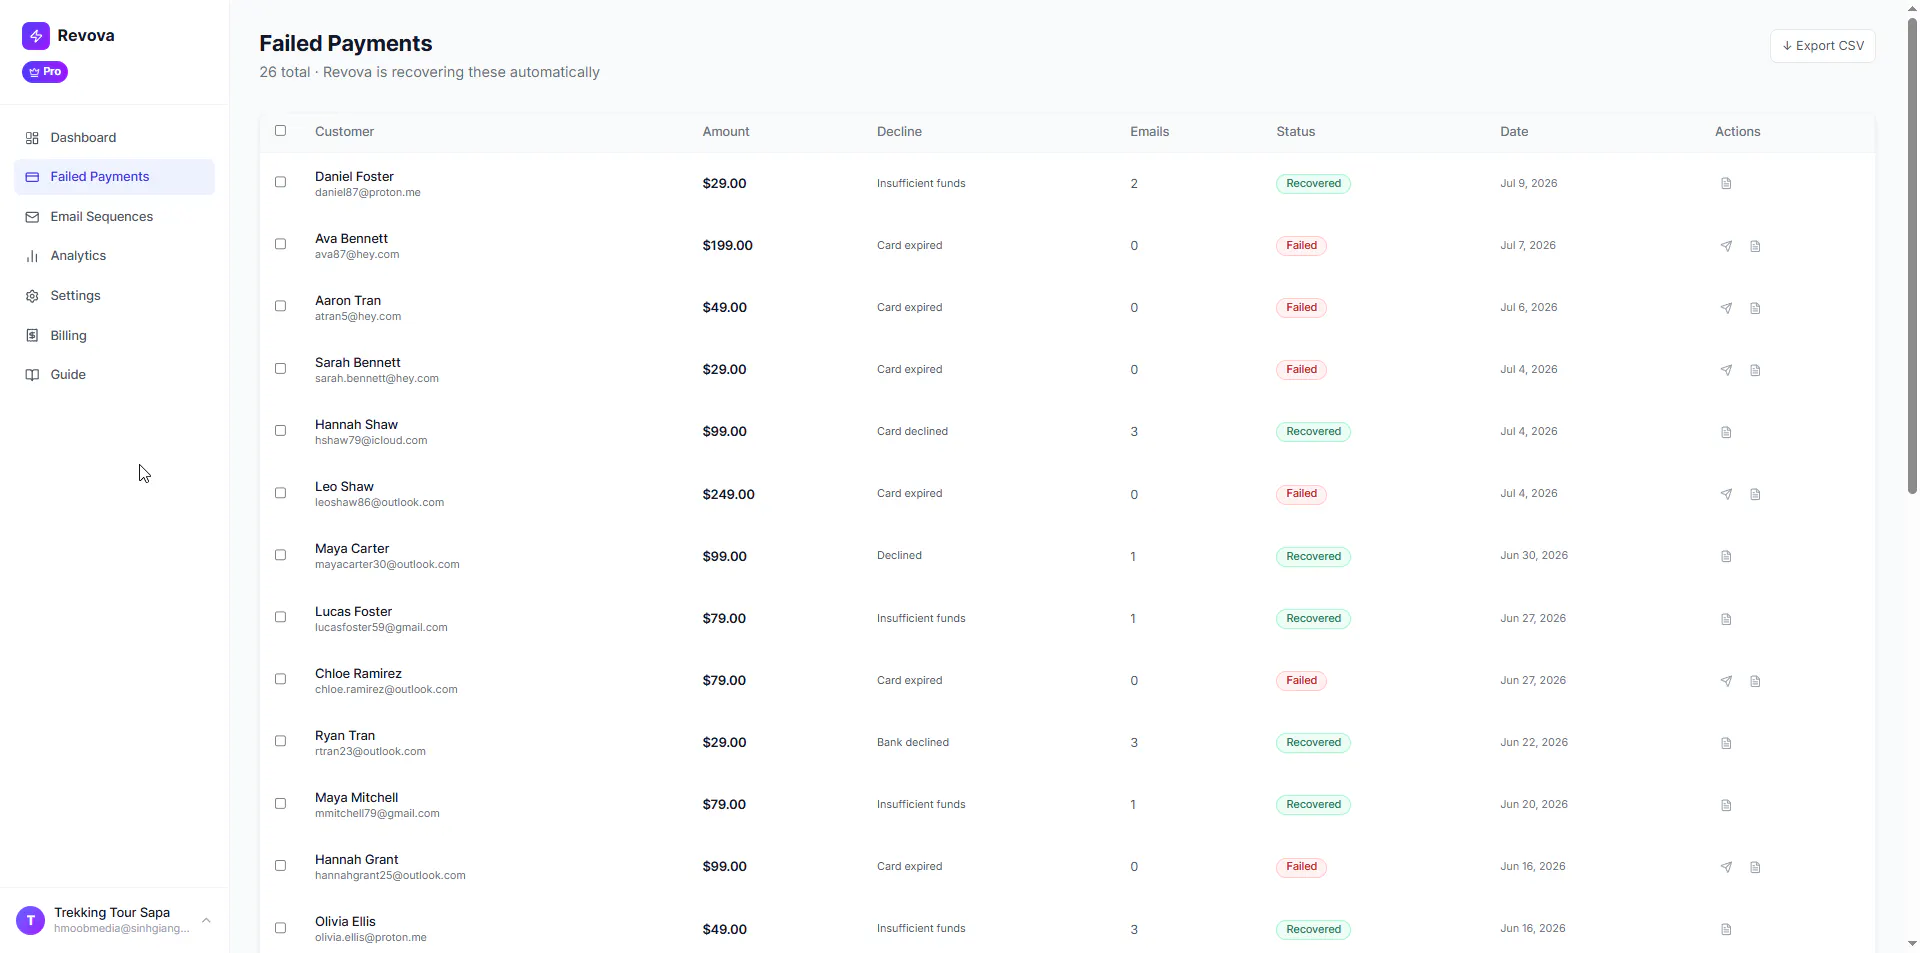The image size is (1920, 953).
Task: Open details document for Maya Mitchell
Action: (1726, 805)
